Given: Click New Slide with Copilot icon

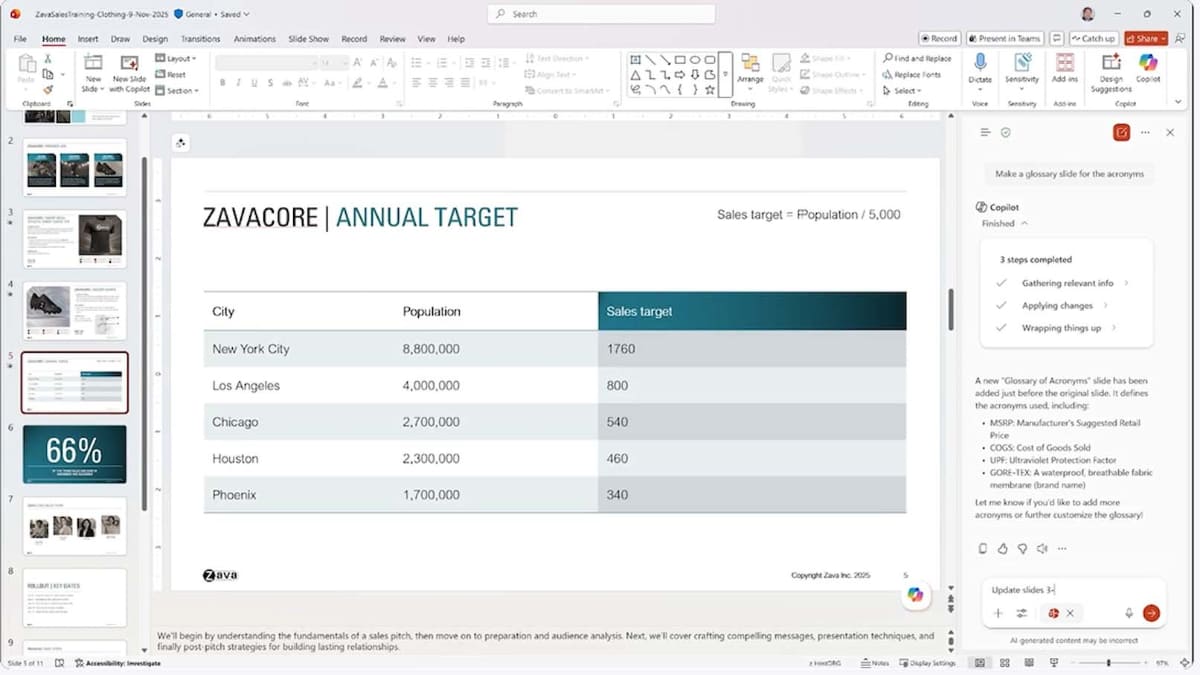Looking at the screenshot, I should (x=129, y=62).
